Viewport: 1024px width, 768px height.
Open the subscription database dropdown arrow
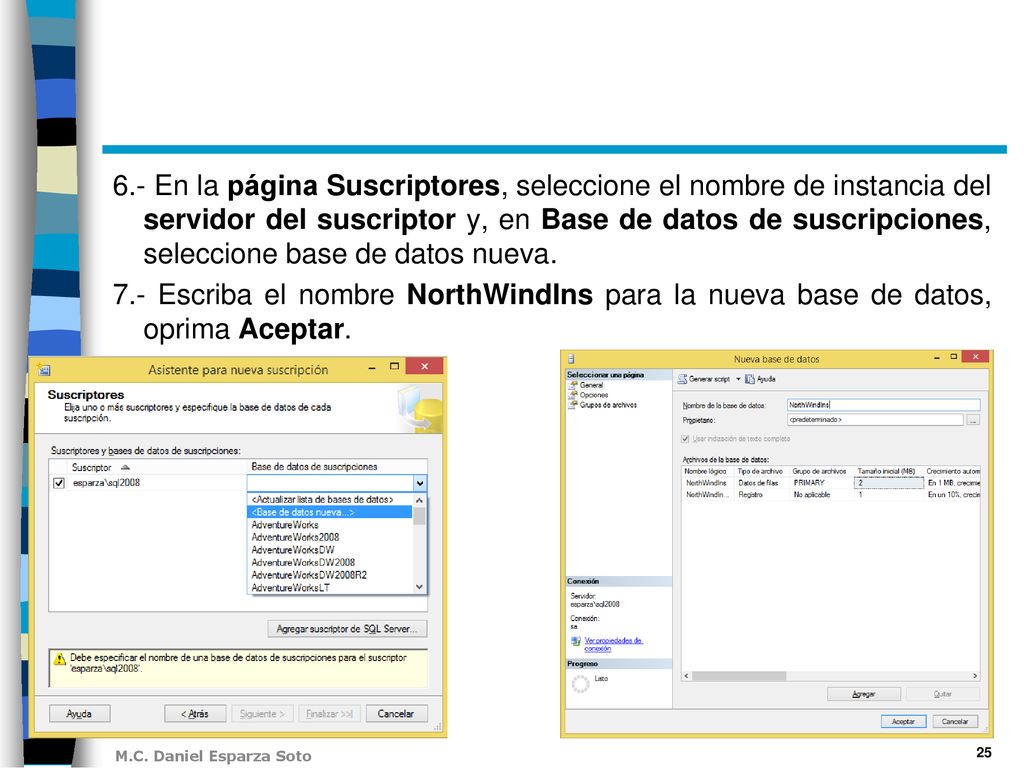click(420, 483)
